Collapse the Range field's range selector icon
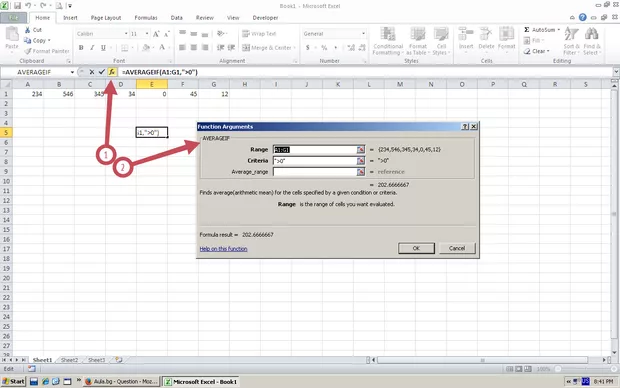The height and width of the screenshot is (388, 620). 360,150
